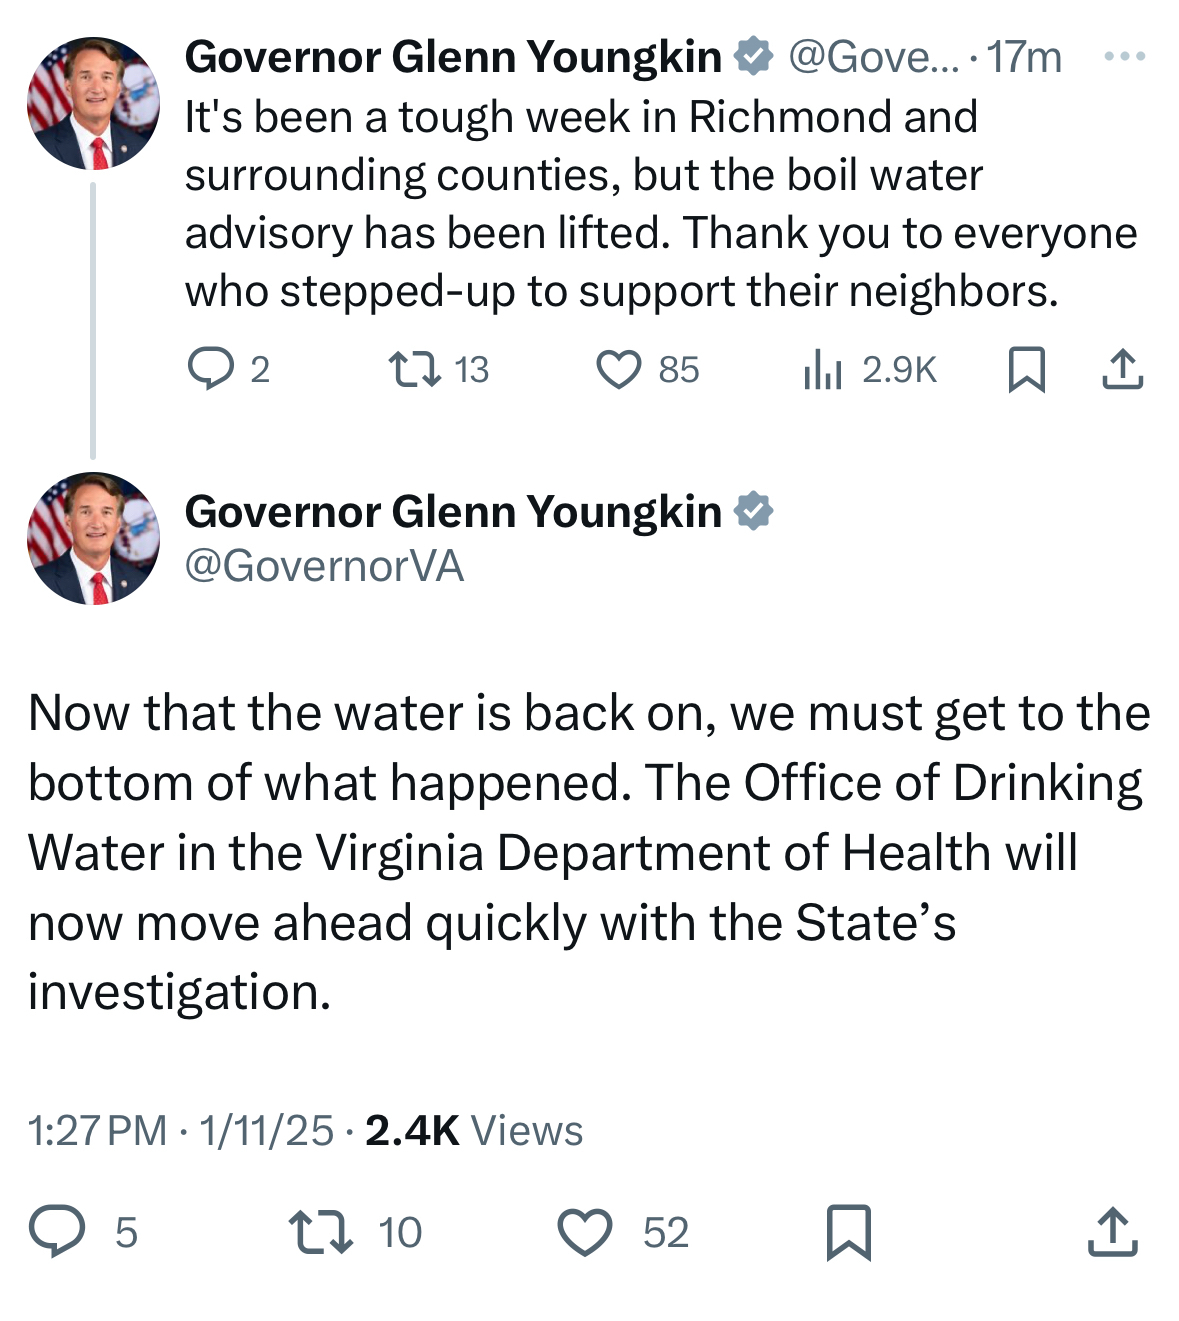1179x1321 pixels.
Task: View analytics for the first tweet
Action: (823, 369)
